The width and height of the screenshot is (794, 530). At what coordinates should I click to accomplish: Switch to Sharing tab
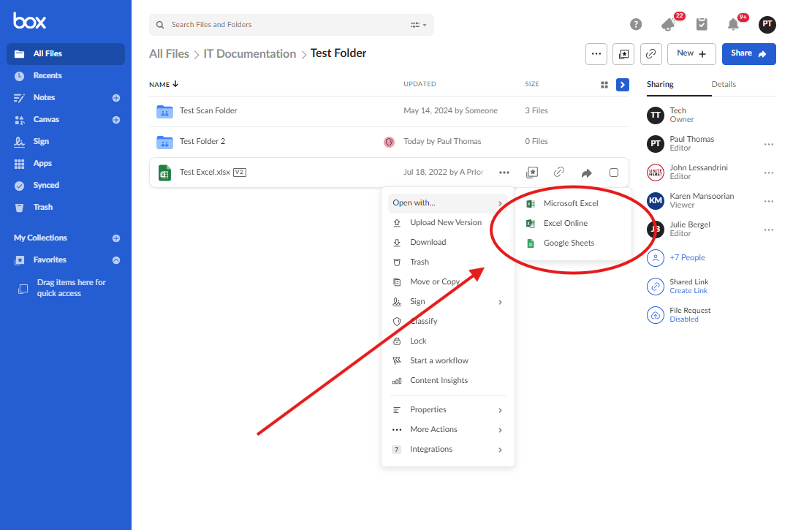coord(660,84)
